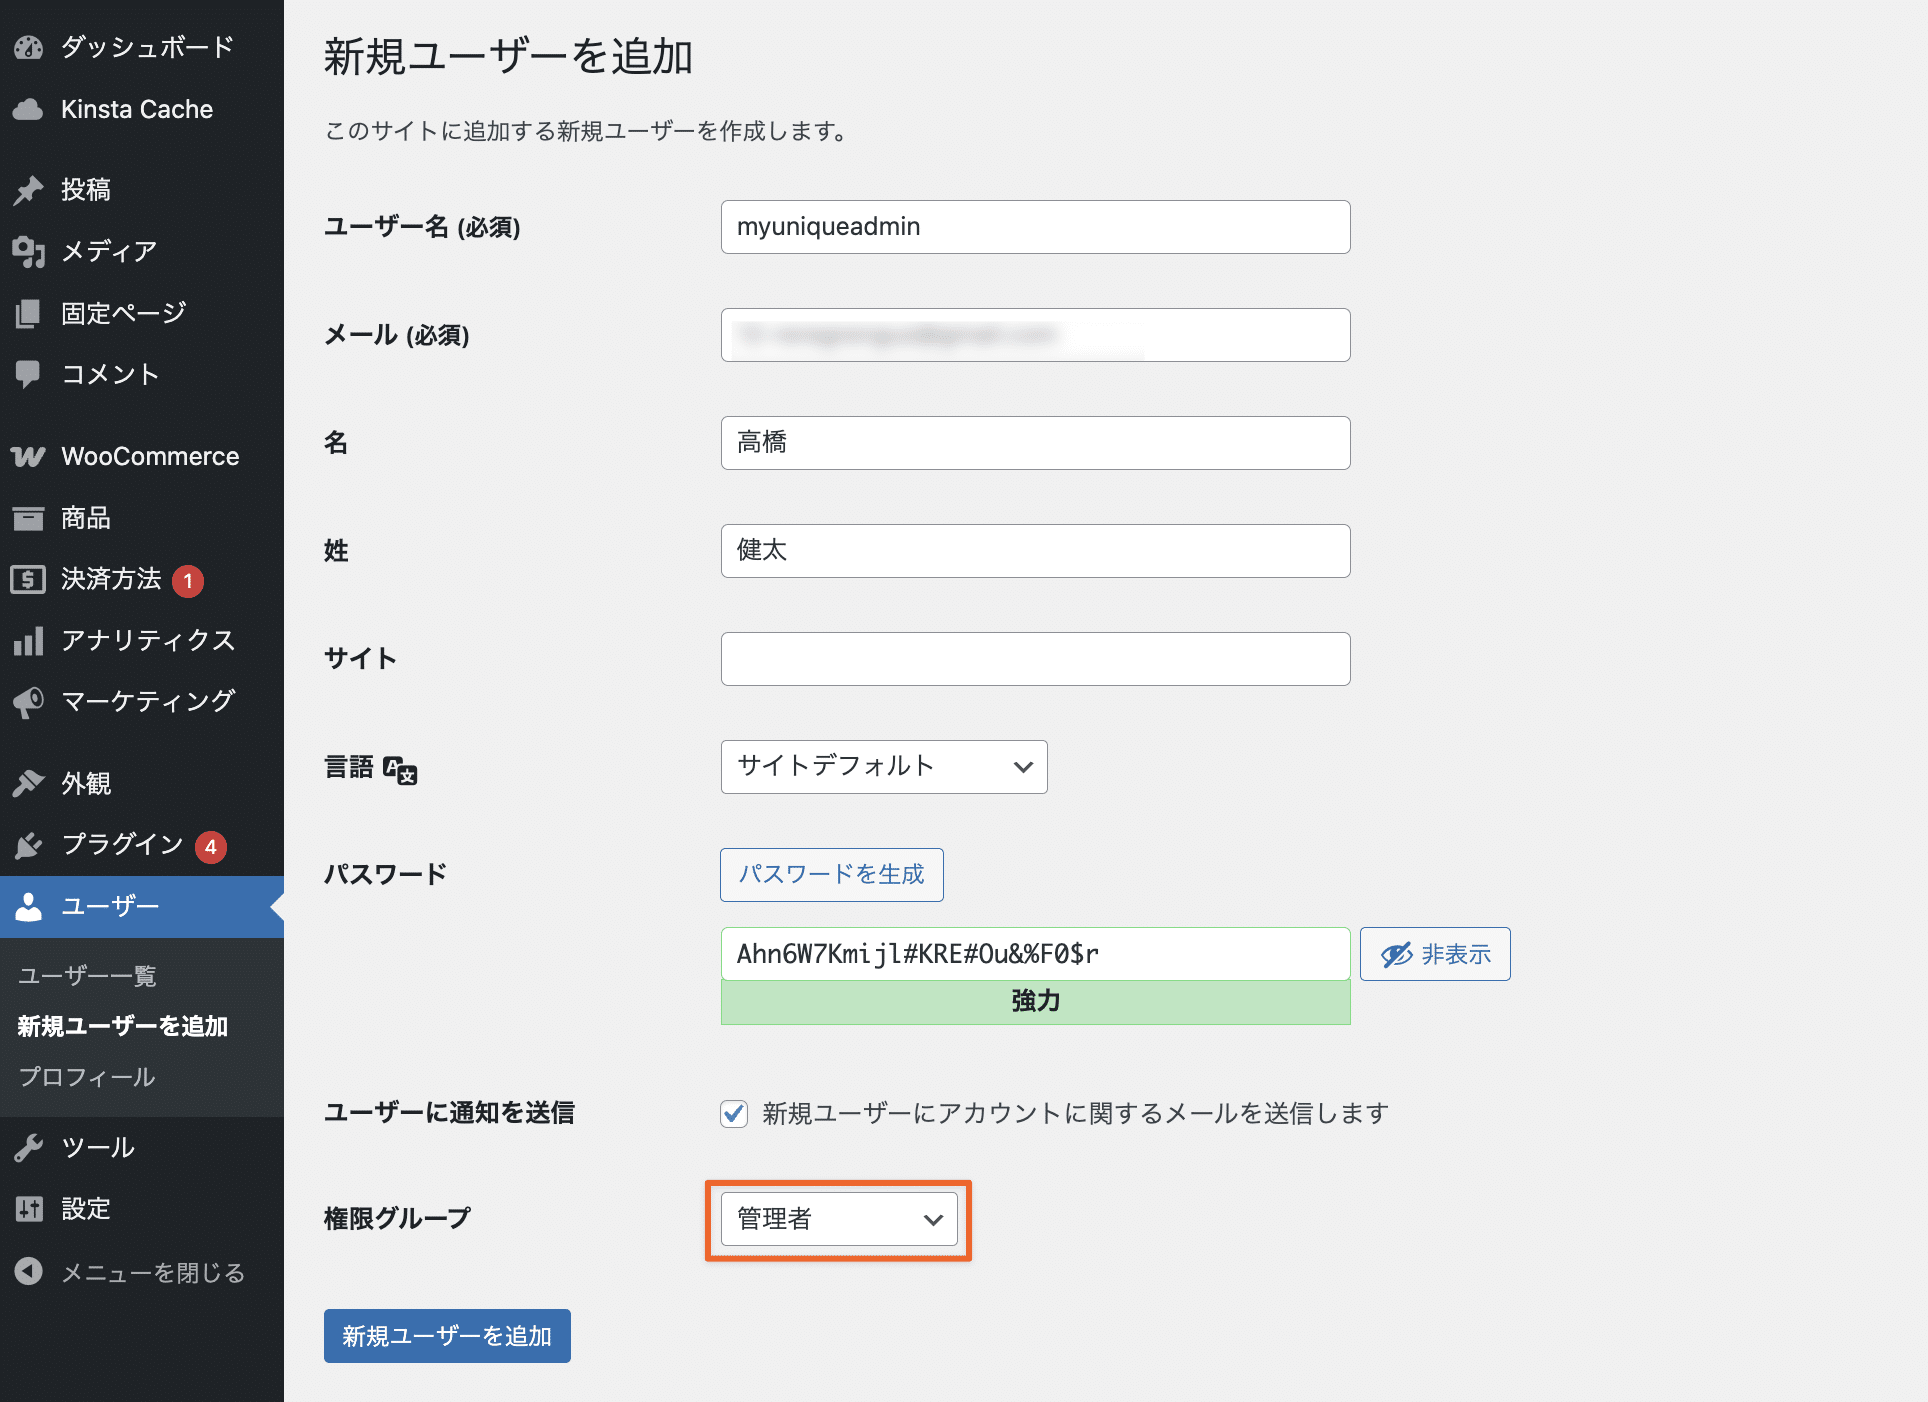This screenshot has width=1928, height=1402.
Task: Click the アナリティクス bar chart icon
Action: [x=29, y=640]
